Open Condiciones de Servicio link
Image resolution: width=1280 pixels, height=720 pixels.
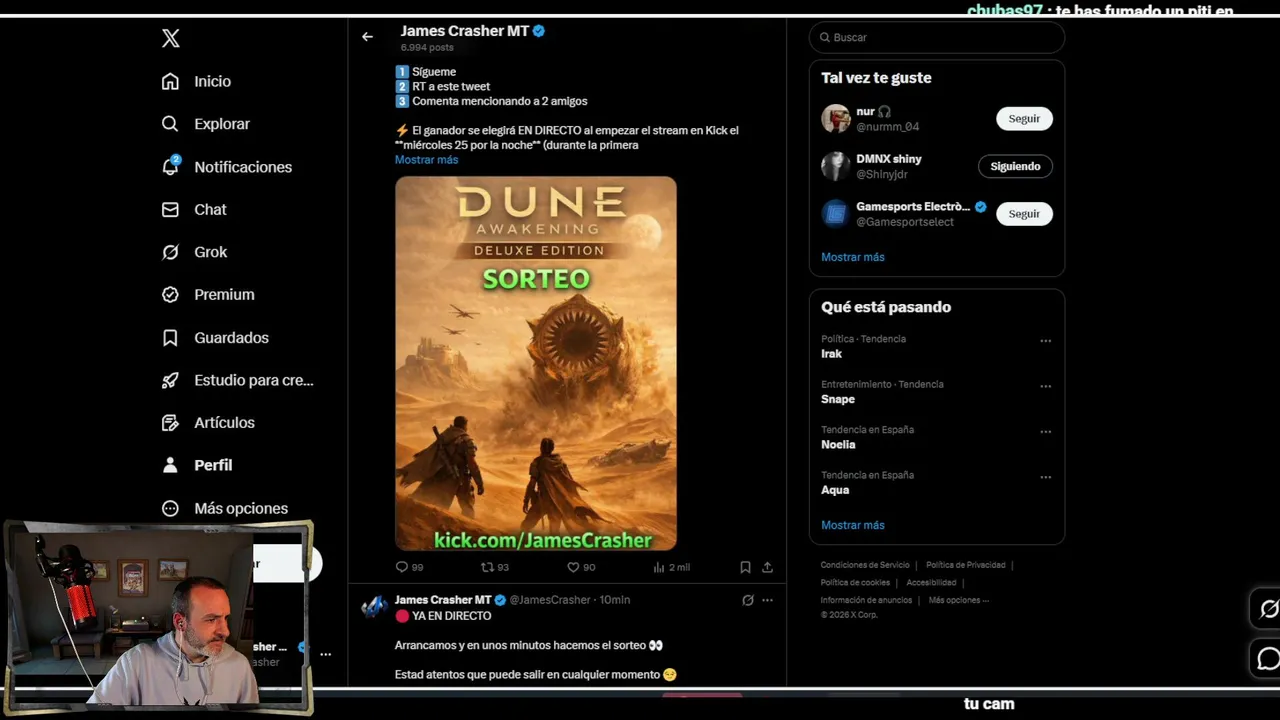pos(865,565)
